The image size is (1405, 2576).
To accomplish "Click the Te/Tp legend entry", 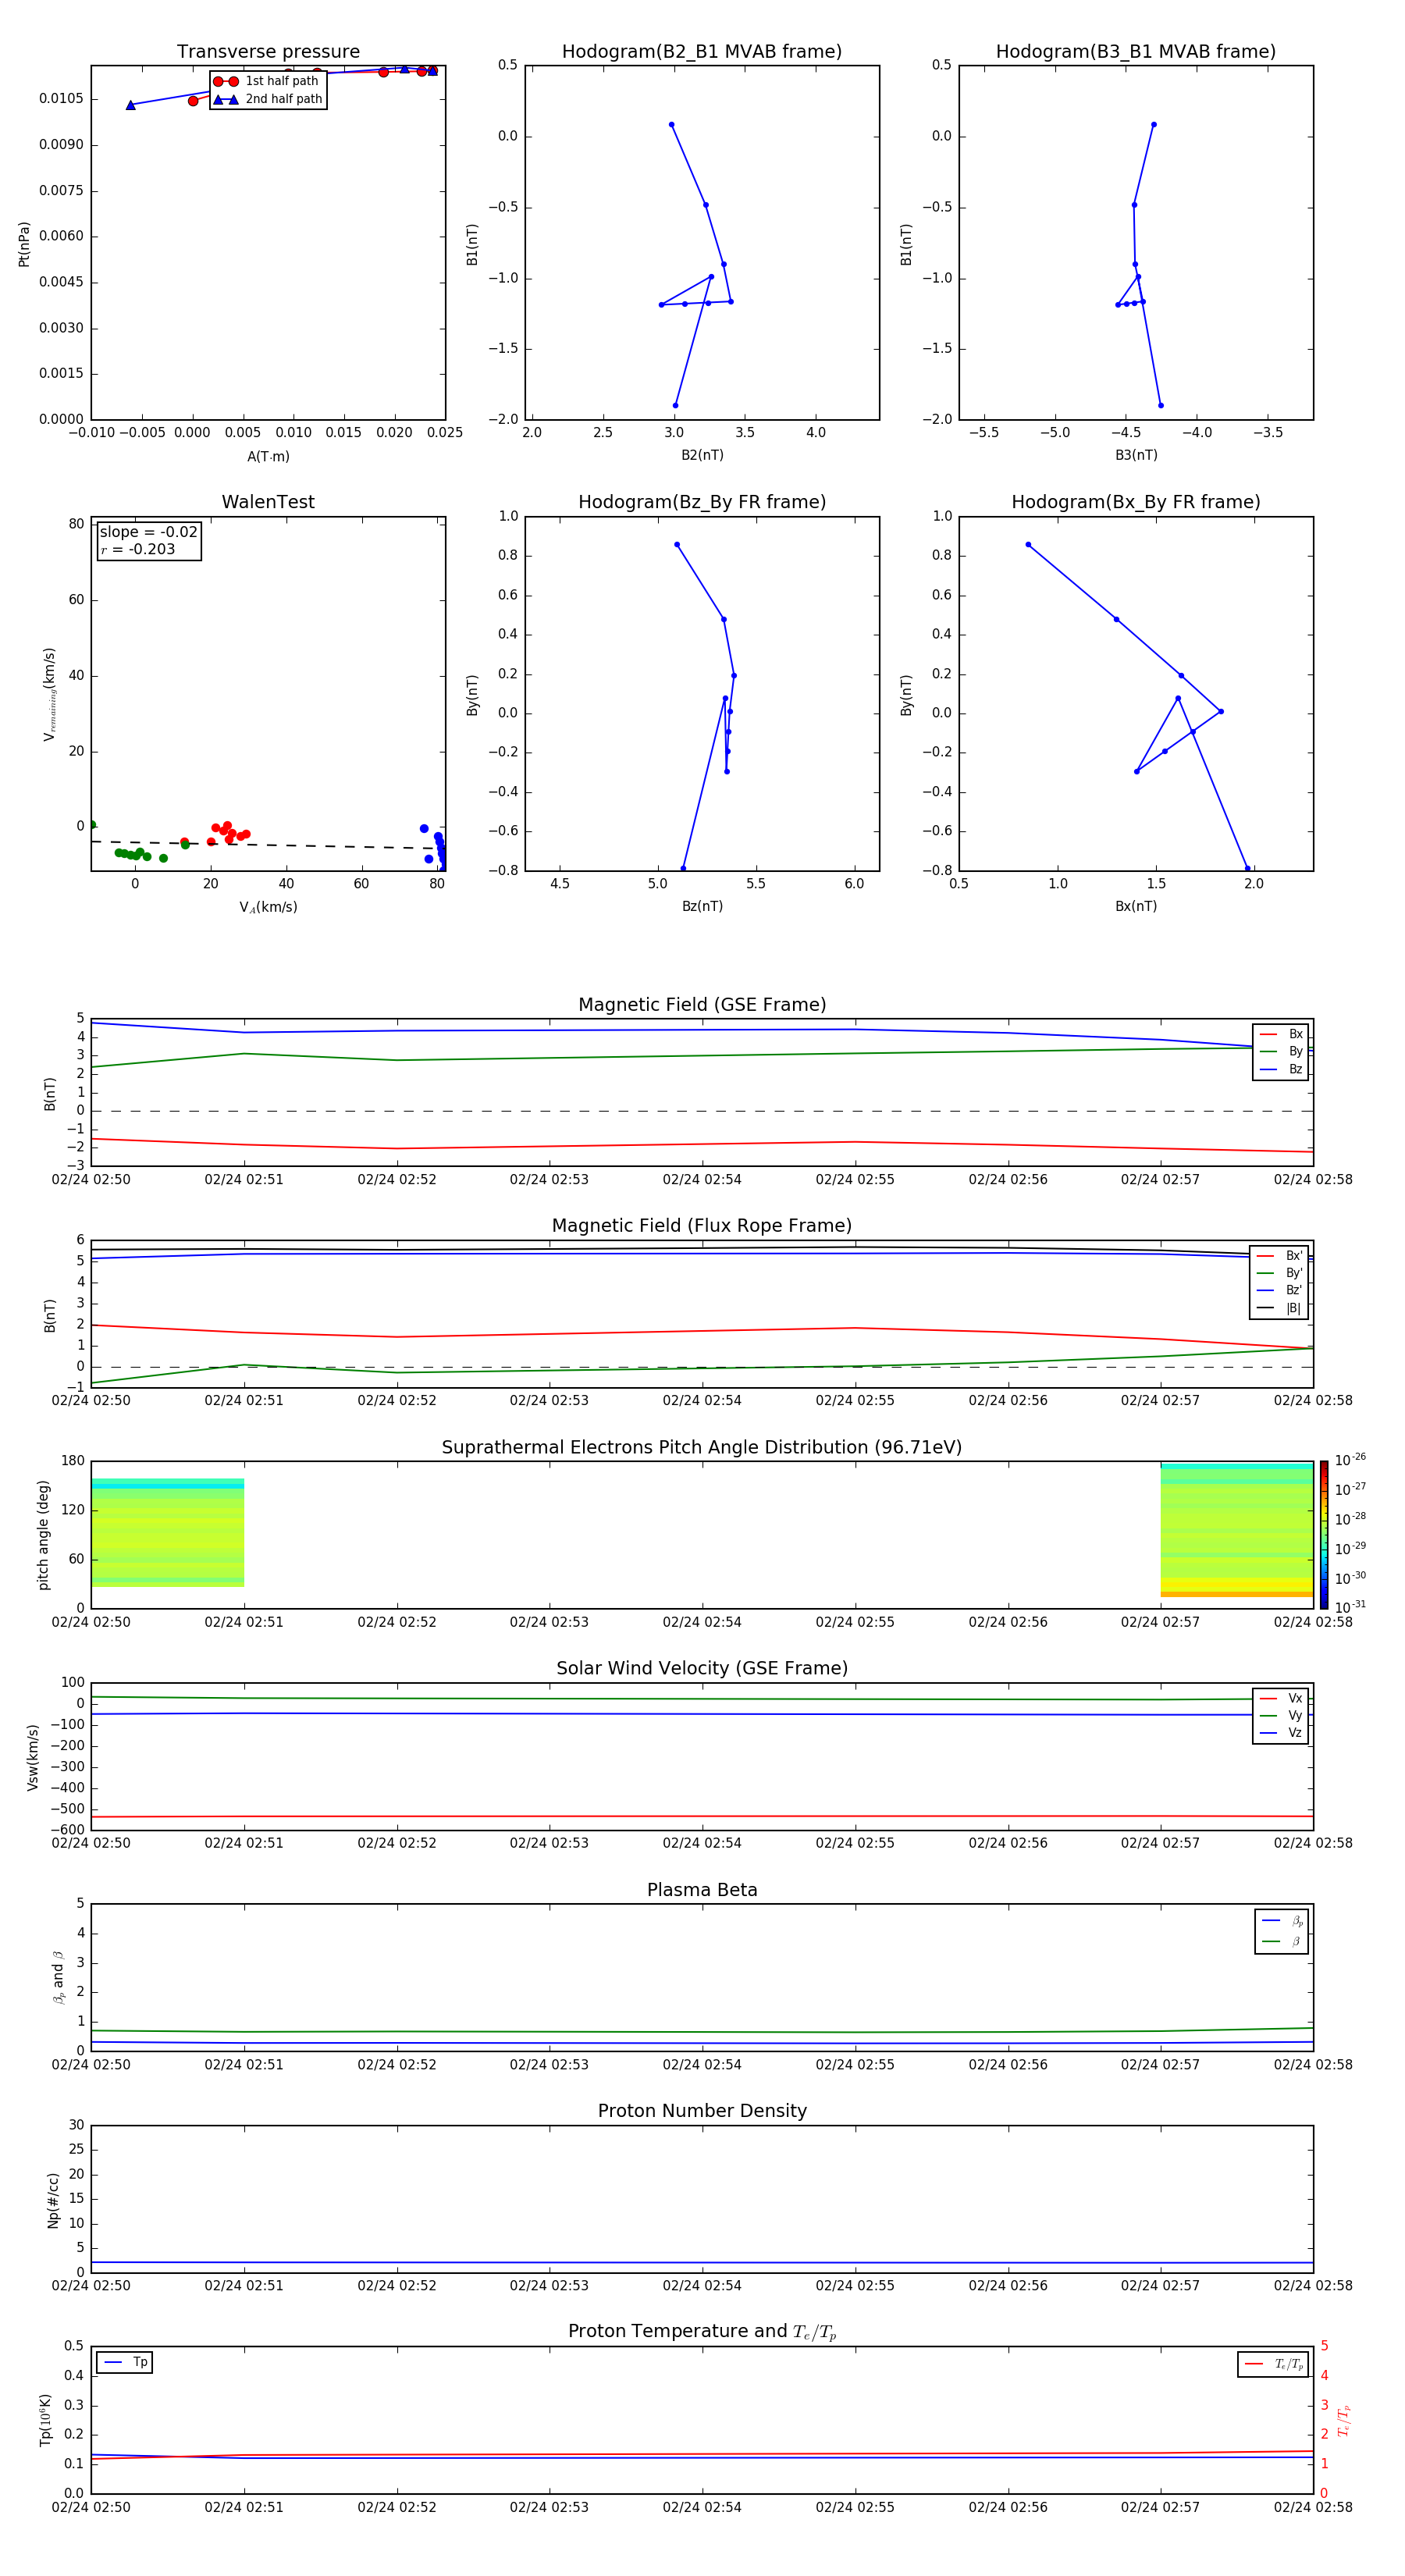I will [1273, 2364].
